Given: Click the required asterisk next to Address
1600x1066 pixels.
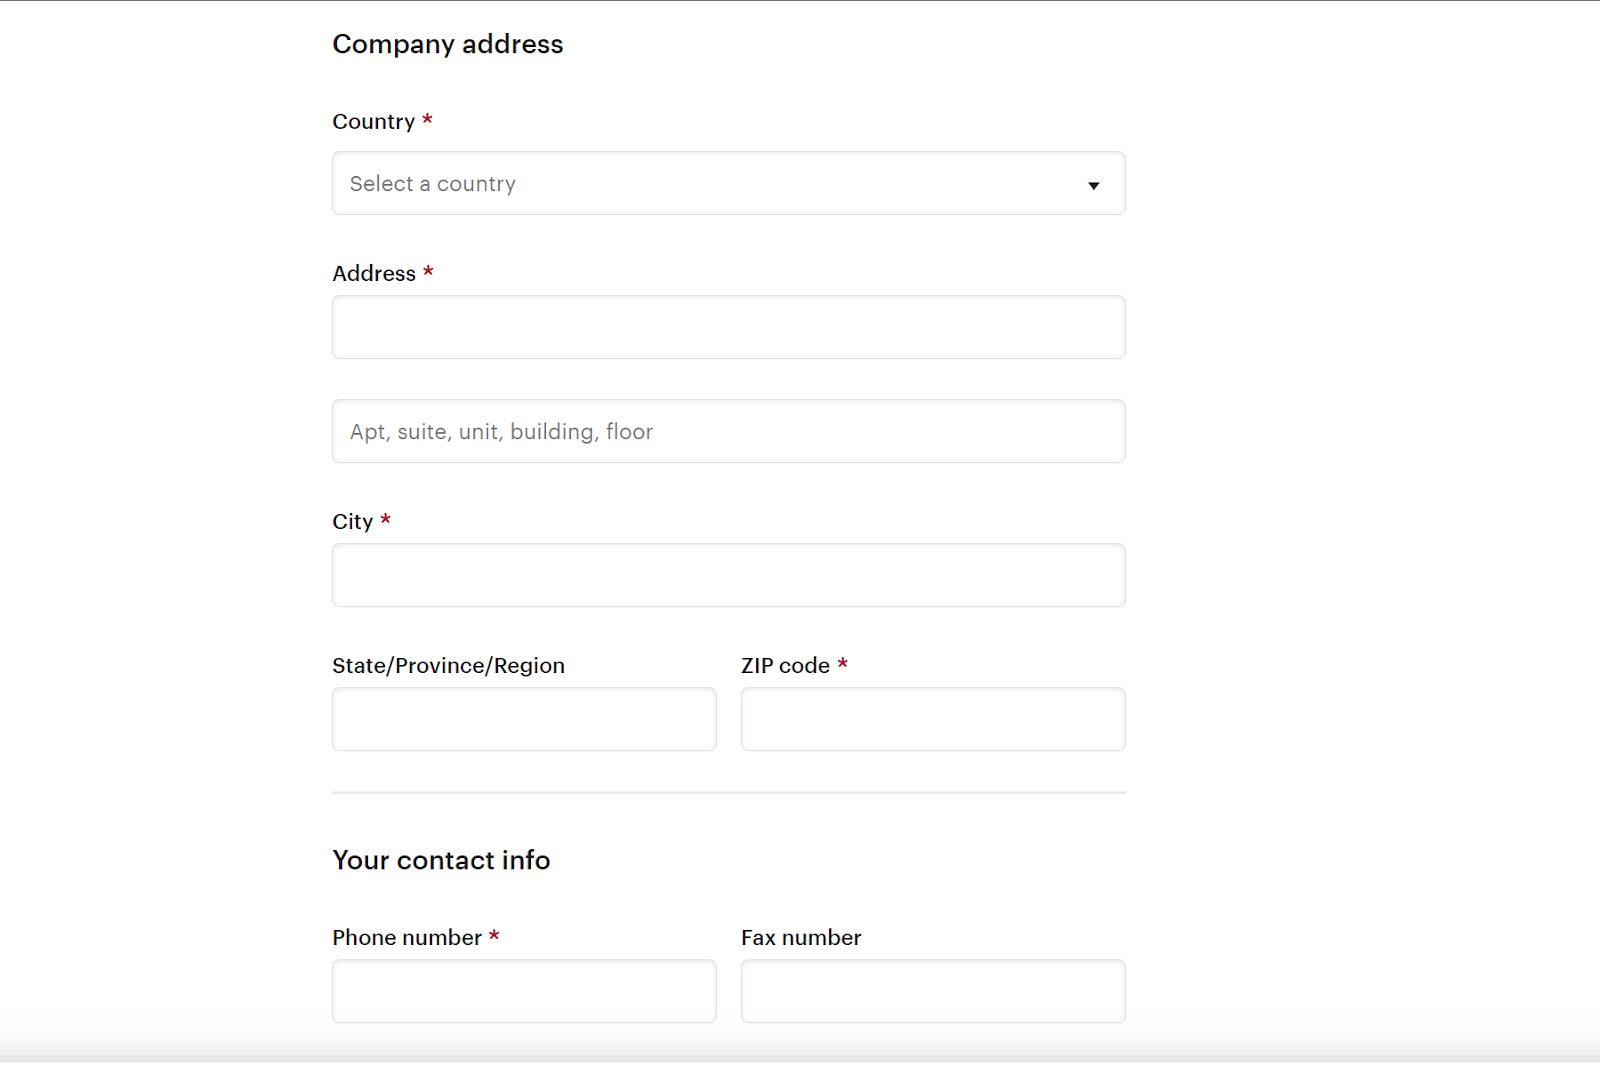Looking at the screenshot, I should click(428, 272).
